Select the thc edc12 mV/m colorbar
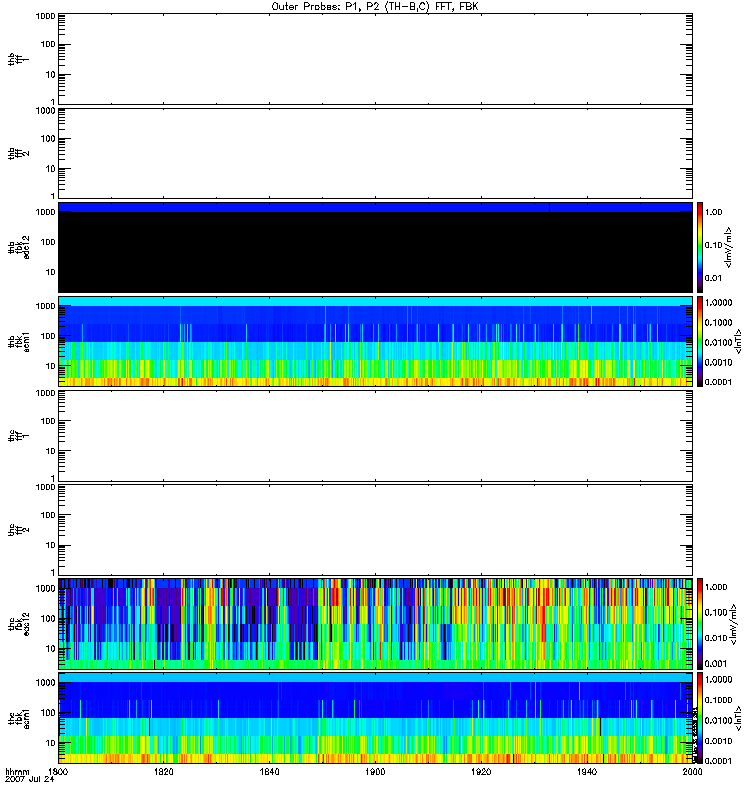 tap(702, 623)
